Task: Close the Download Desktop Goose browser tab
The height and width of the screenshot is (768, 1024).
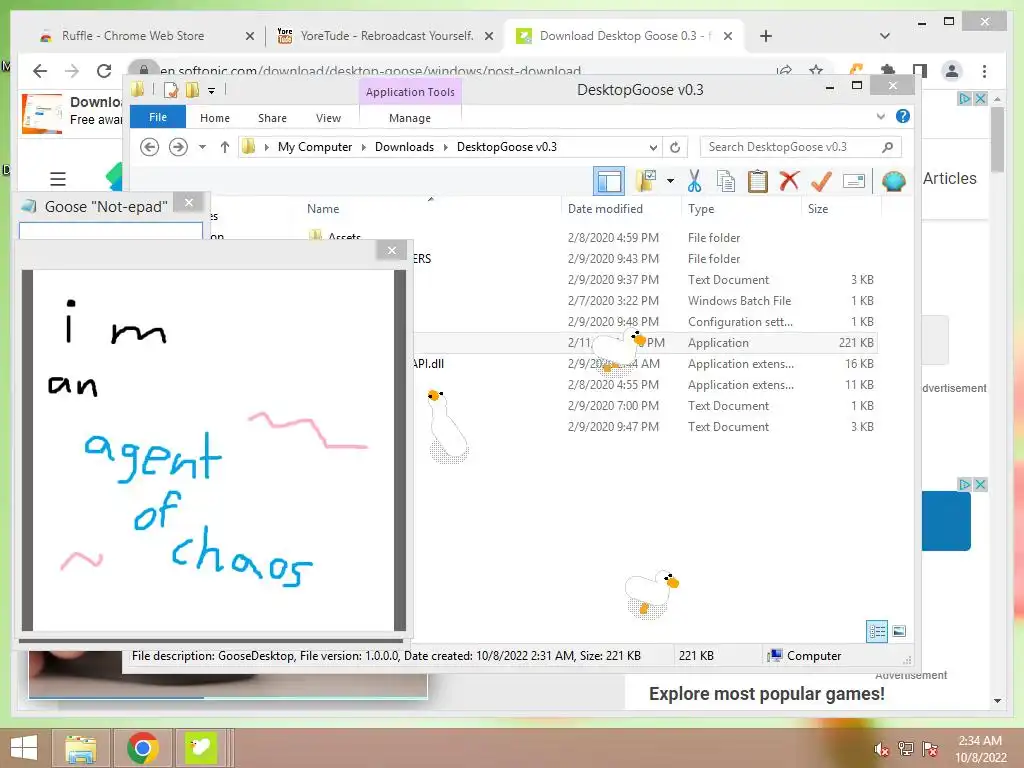Action: (x=728, y=37)
